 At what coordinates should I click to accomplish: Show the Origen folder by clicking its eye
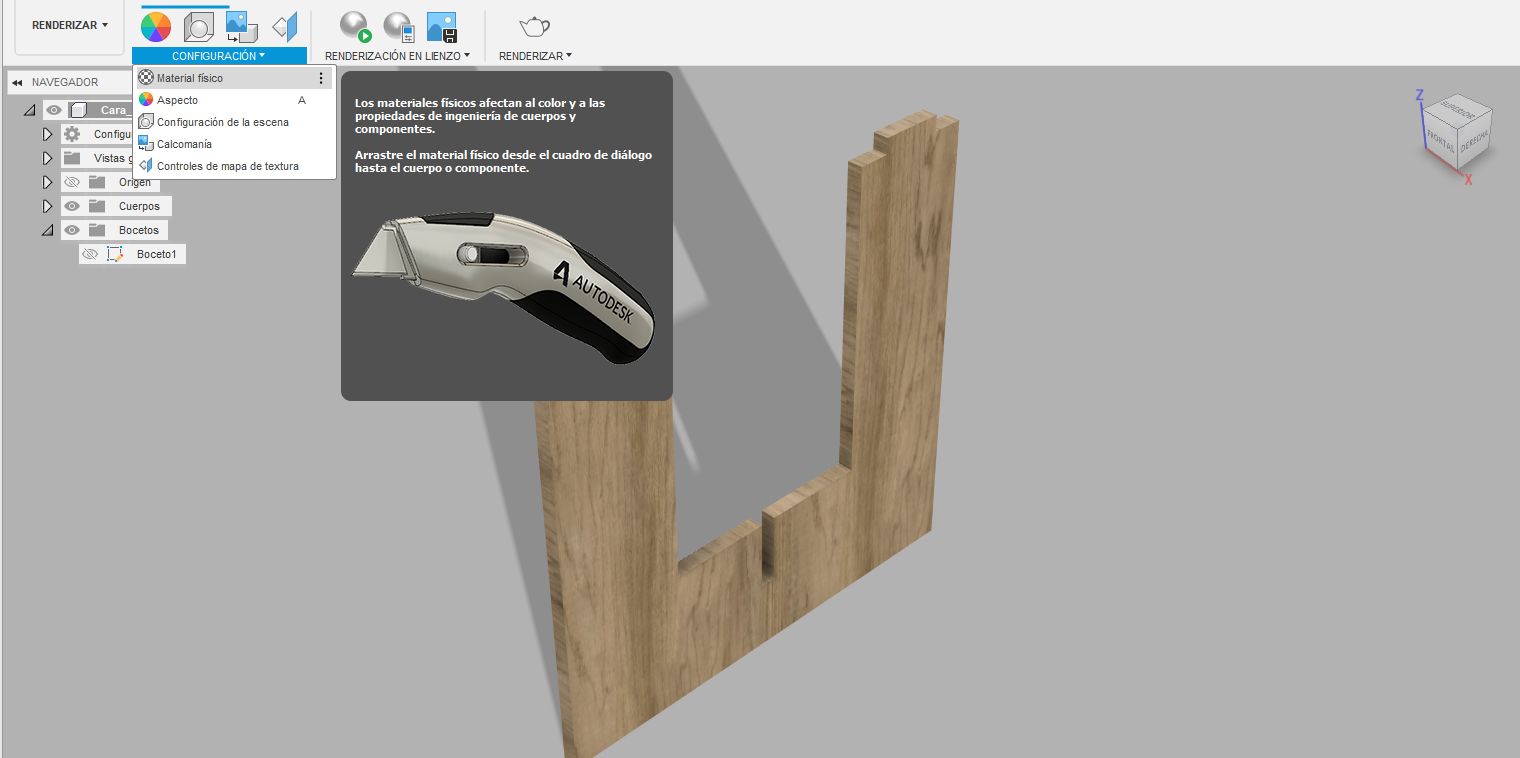(72, 181)
